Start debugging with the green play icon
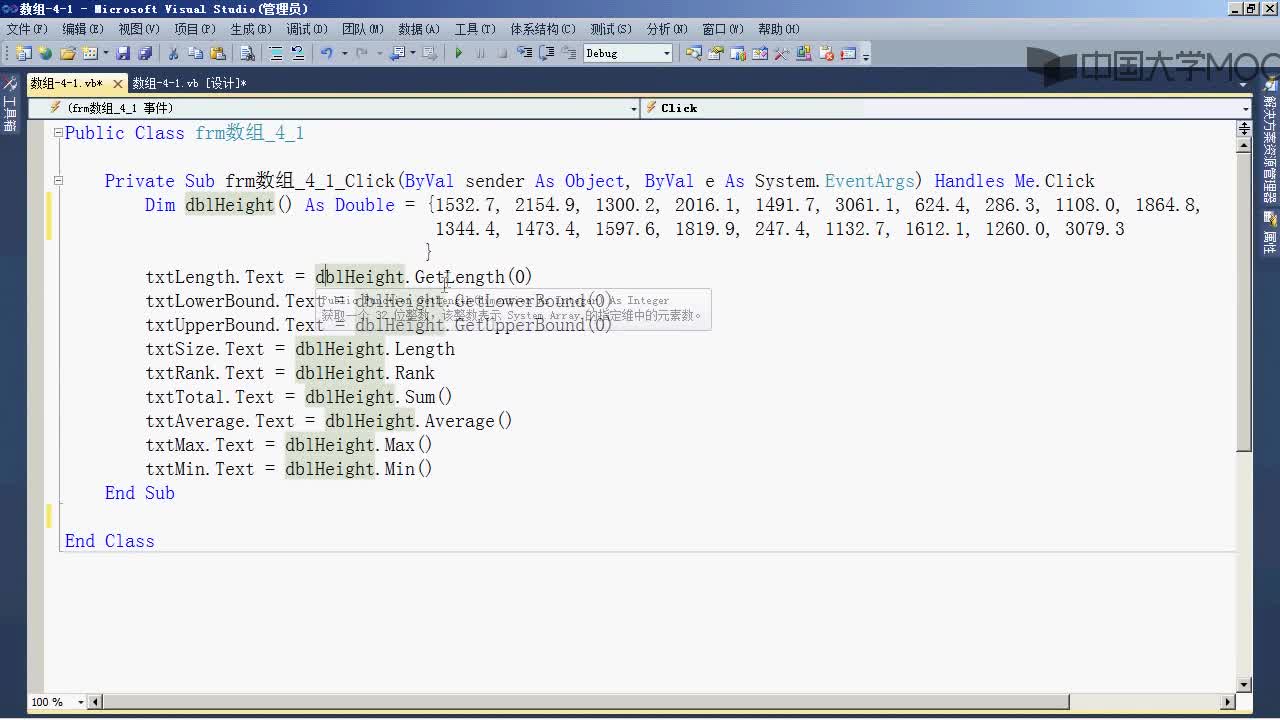Viewport: 1280px width, 720px height. point(459,53)
